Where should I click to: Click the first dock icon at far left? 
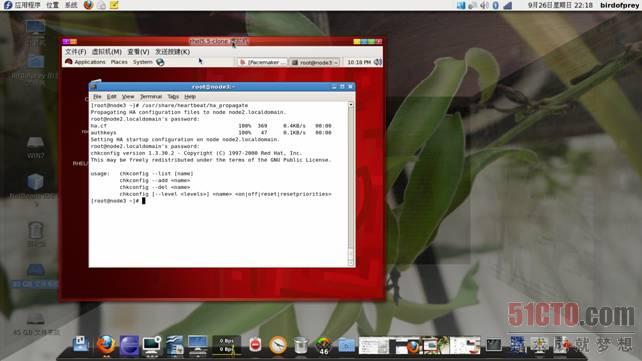81,344
